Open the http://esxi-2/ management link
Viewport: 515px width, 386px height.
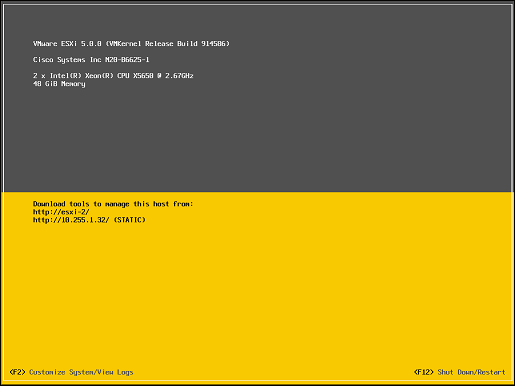(x=61, y=212)
